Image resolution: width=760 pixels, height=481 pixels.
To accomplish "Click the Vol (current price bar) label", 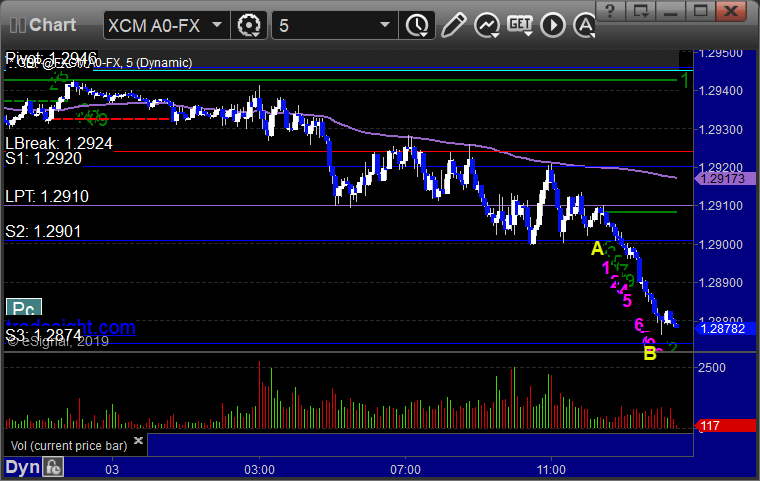I will (69, 446).
